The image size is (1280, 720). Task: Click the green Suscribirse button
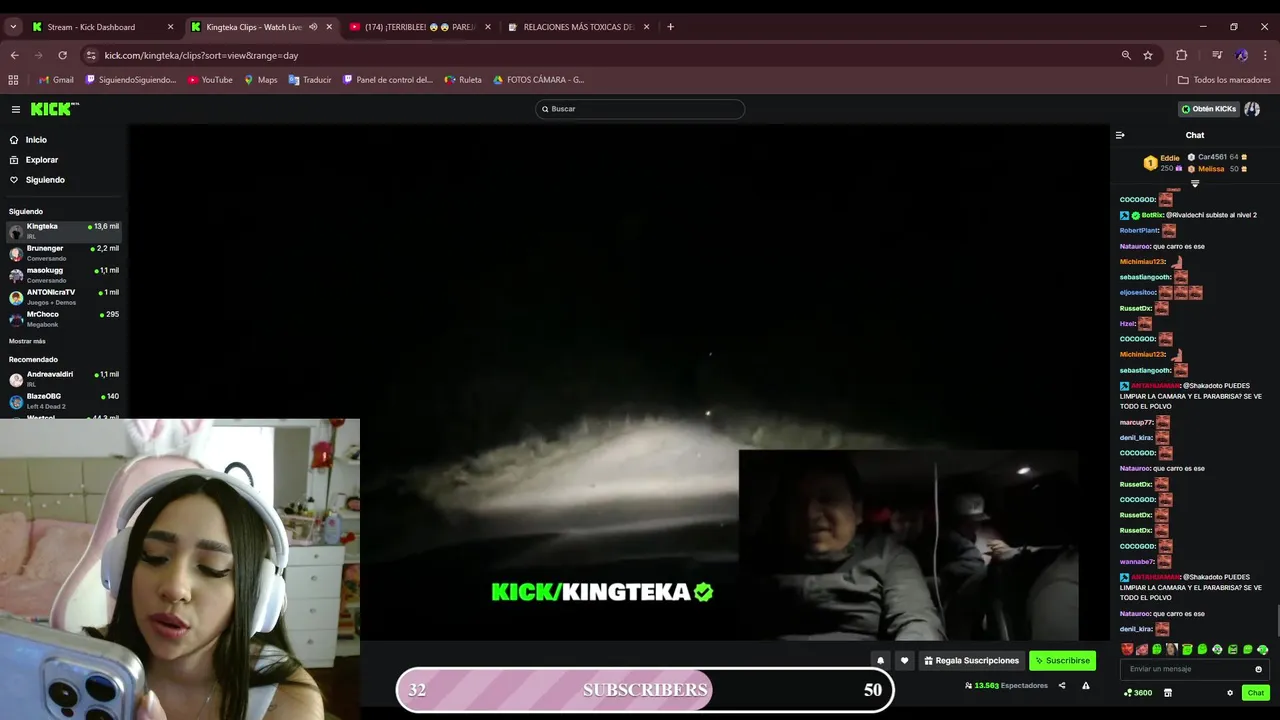(1062, 660)
